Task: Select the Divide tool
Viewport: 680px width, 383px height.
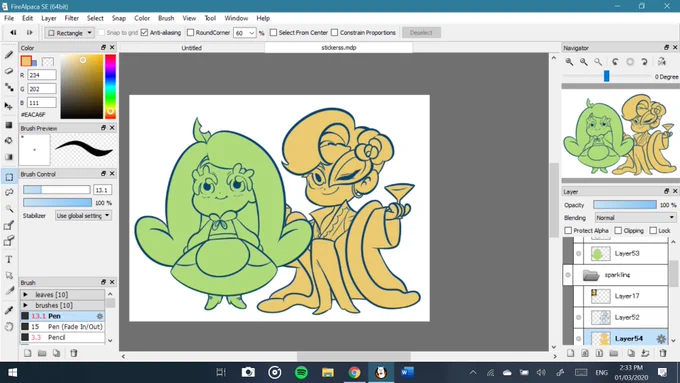Action: [9, 291]
